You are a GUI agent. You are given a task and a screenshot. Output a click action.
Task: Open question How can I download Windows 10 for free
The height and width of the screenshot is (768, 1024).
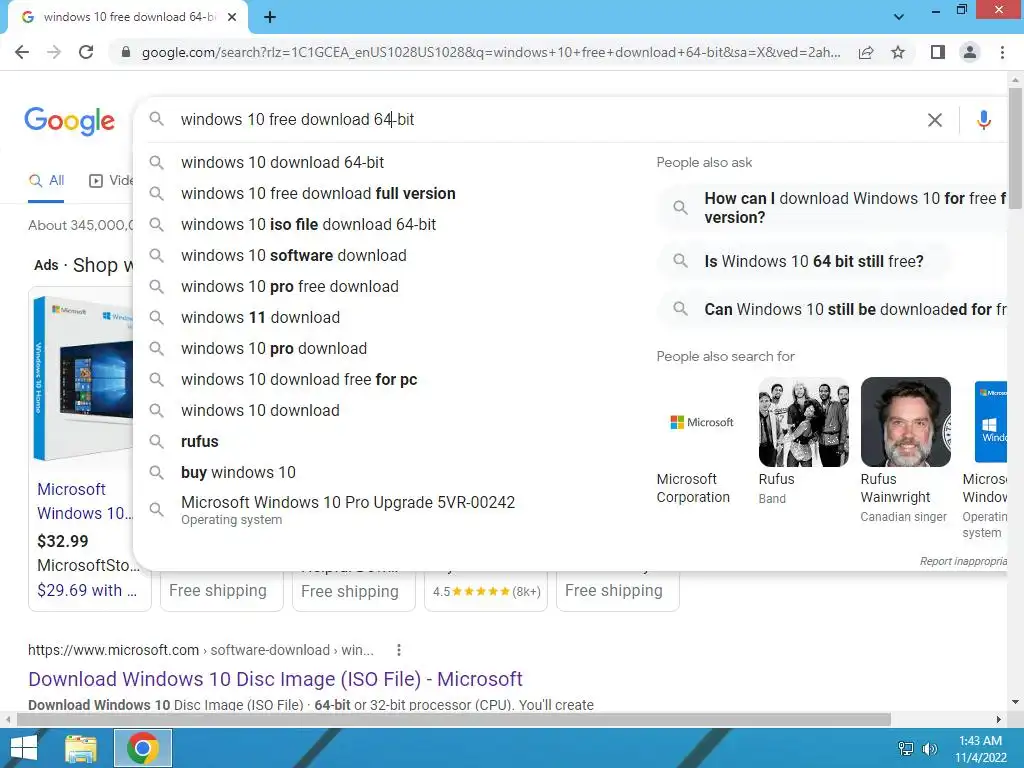[x=833, y=208]
